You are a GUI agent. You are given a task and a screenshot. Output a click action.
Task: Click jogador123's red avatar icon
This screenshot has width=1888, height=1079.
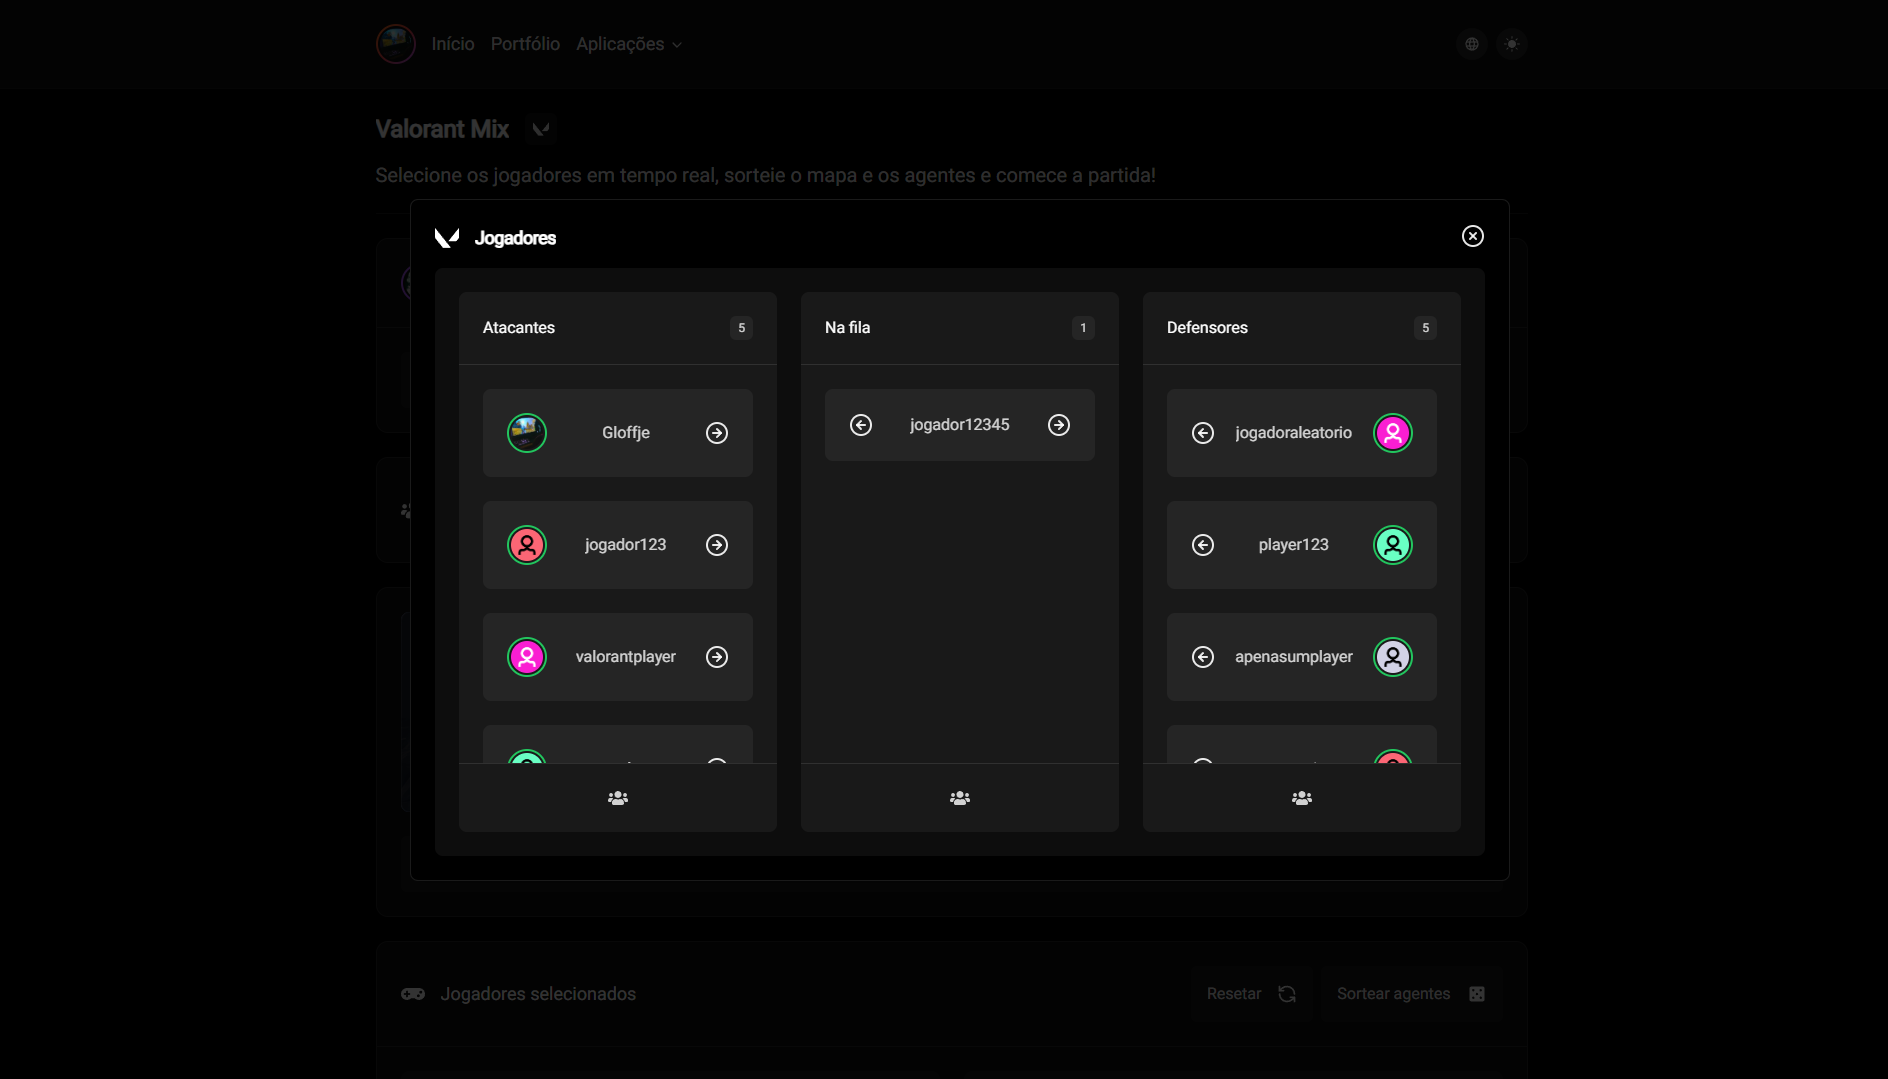[x=527, y=545]
